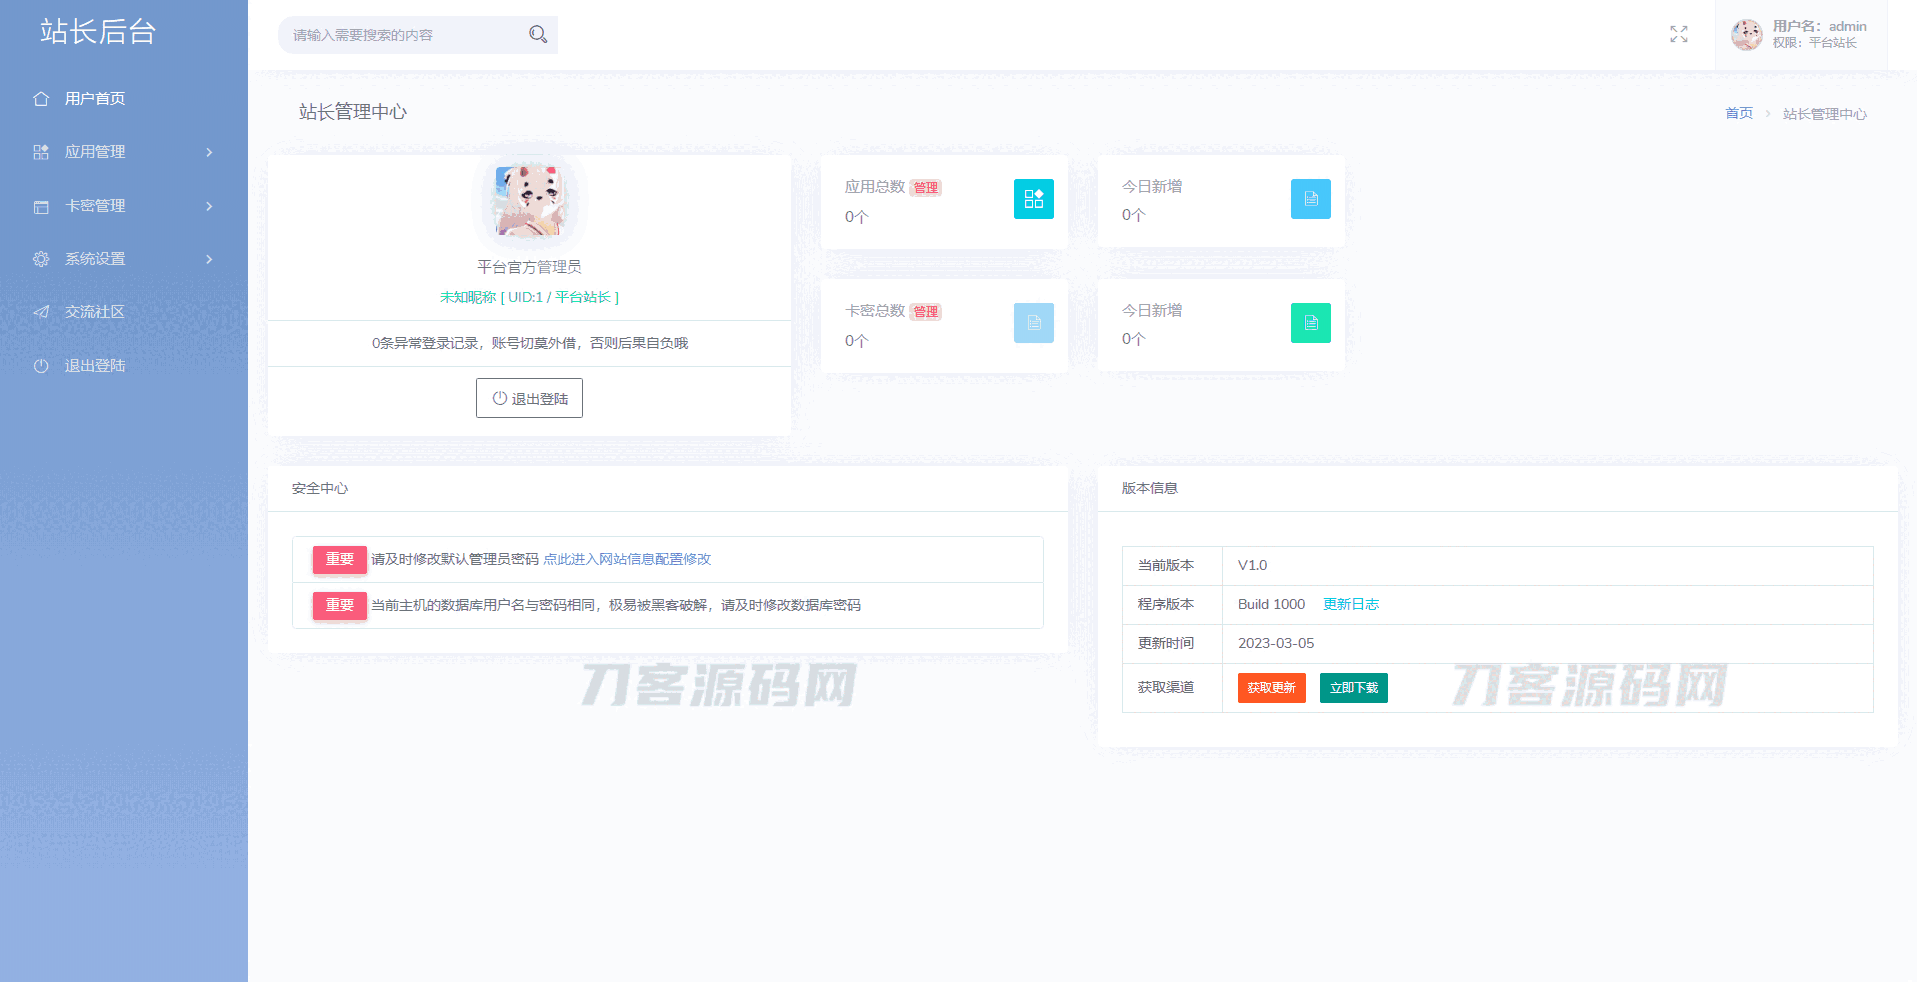Expand the 系统设置 sidebar submenu arrow

209,259
